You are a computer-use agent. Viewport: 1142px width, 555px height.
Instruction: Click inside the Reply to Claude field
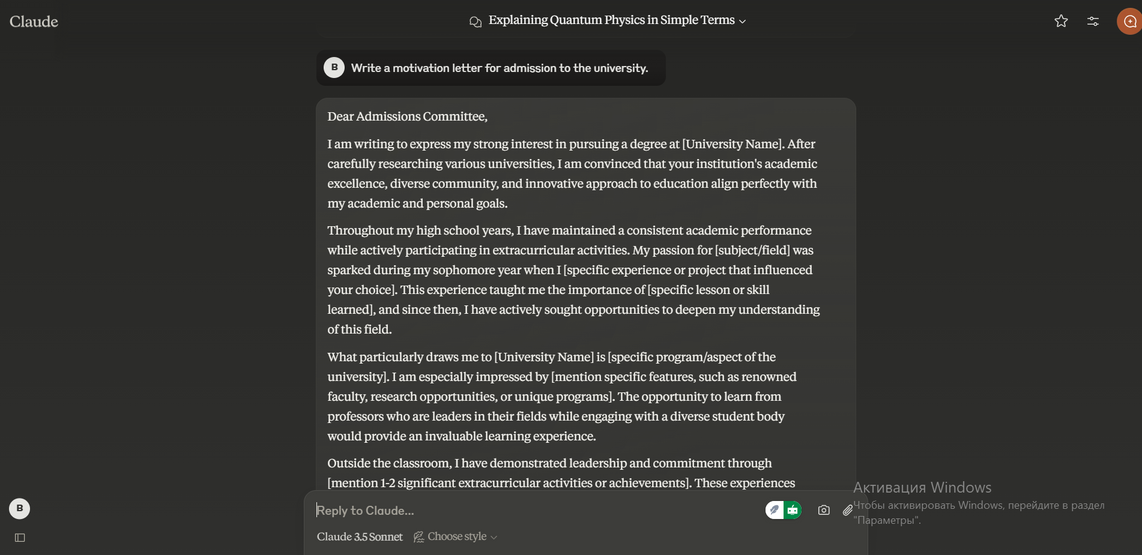click(x=530, y=510)
